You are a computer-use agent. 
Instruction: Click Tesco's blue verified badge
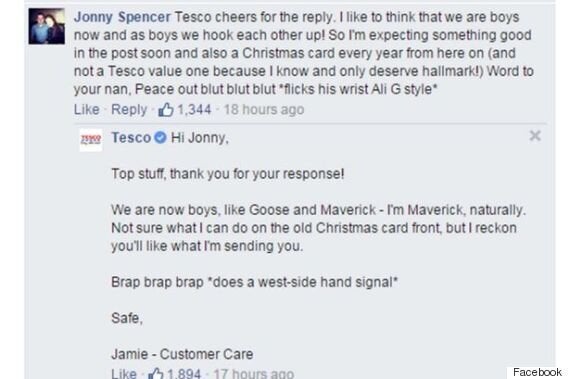(160, 138)
